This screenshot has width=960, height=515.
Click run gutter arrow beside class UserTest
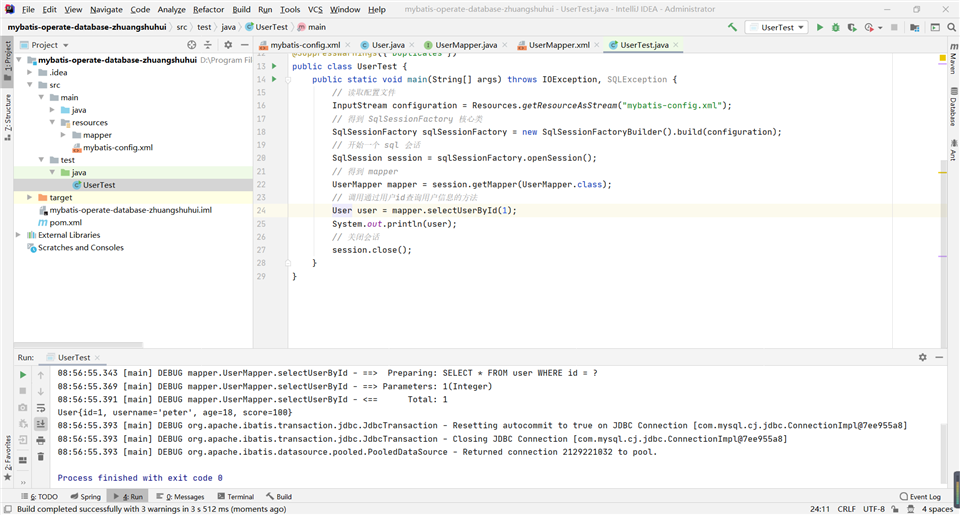[274, 66]
